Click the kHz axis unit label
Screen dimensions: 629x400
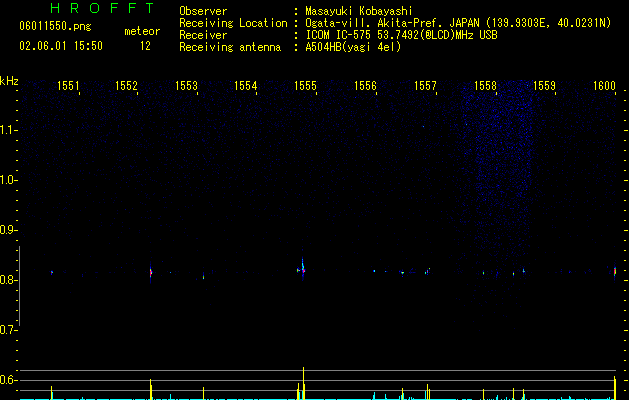(x=9, y=81)
